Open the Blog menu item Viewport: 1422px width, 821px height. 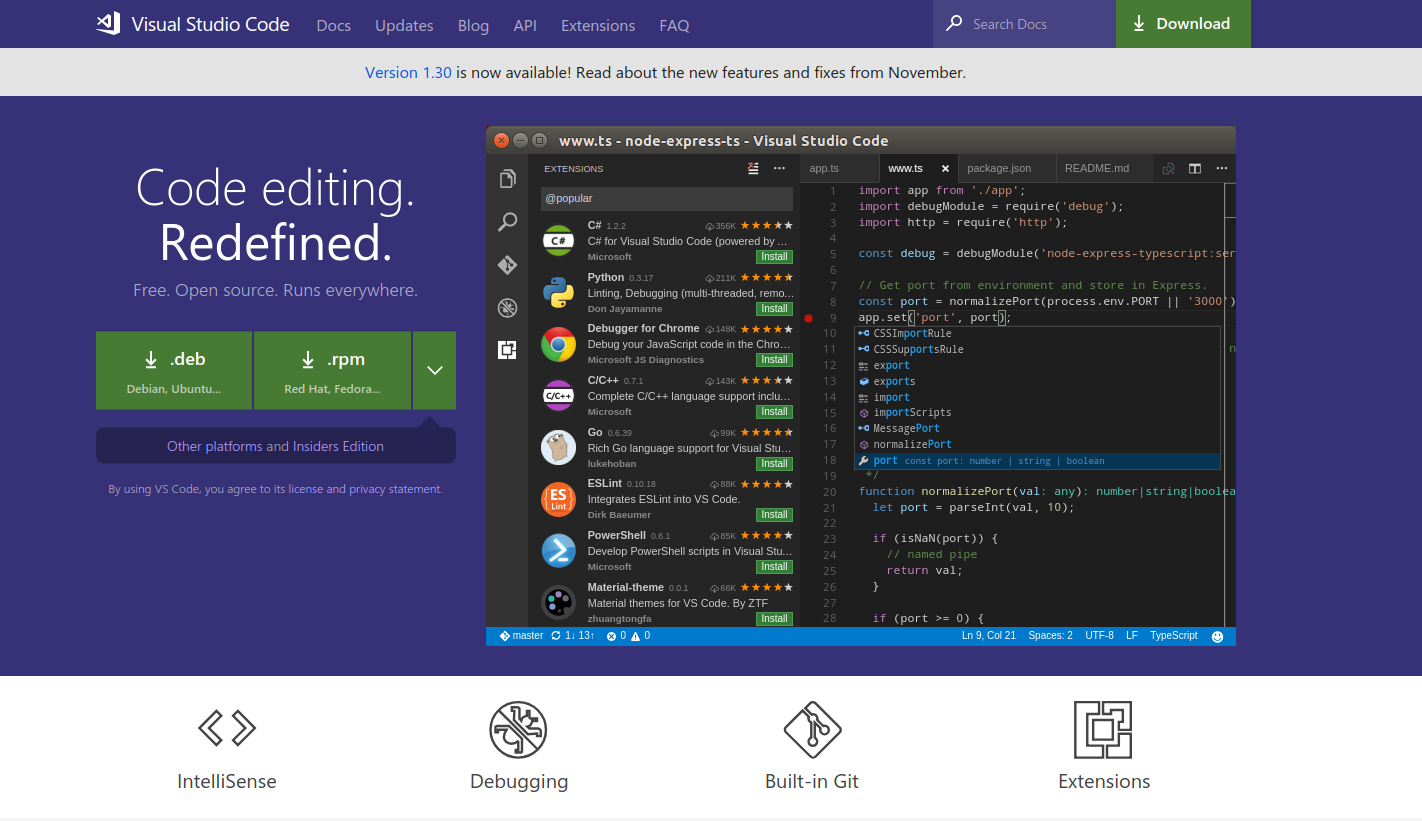click(473, 25)
